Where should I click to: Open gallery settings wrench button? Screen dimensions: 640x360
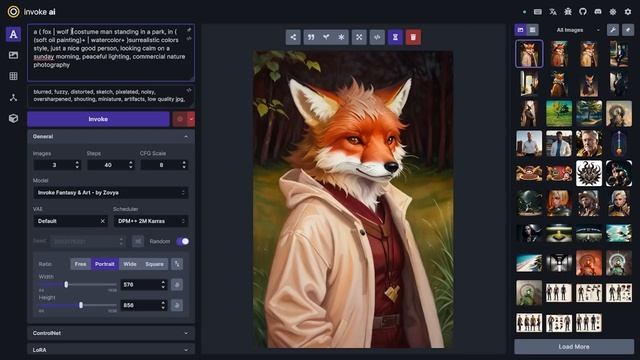tap(613, 30)
